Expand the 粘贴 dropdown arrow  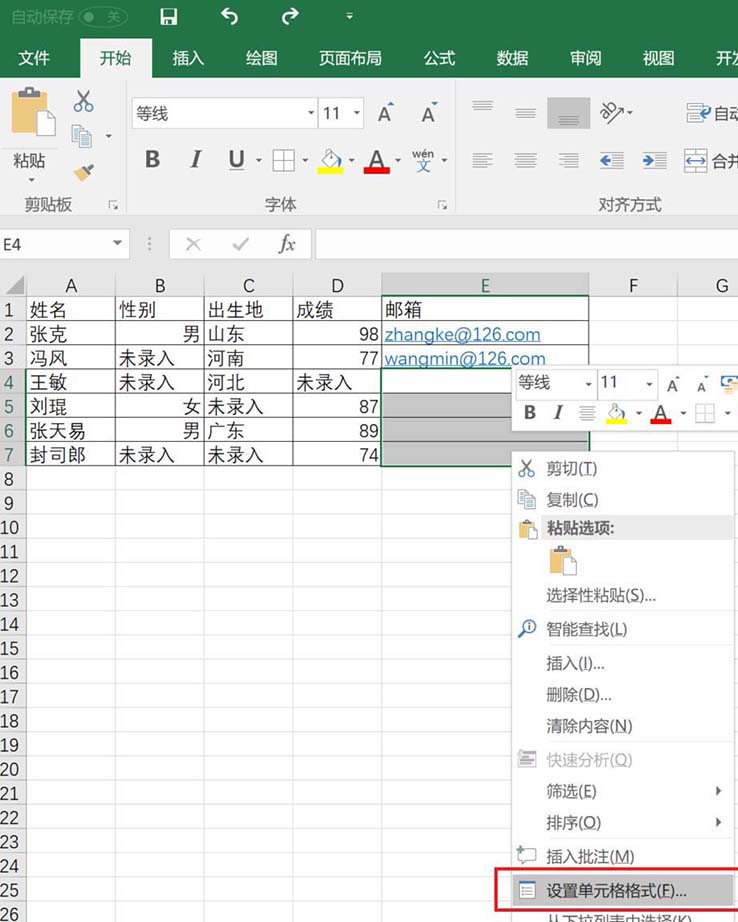tap(31, 179)
